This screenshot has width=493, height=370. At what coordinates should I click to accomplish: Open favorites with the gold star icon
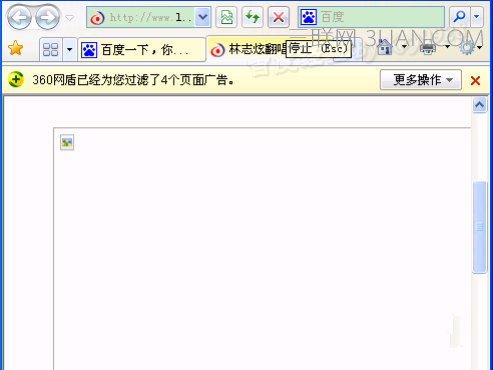[x=15, y=49]
